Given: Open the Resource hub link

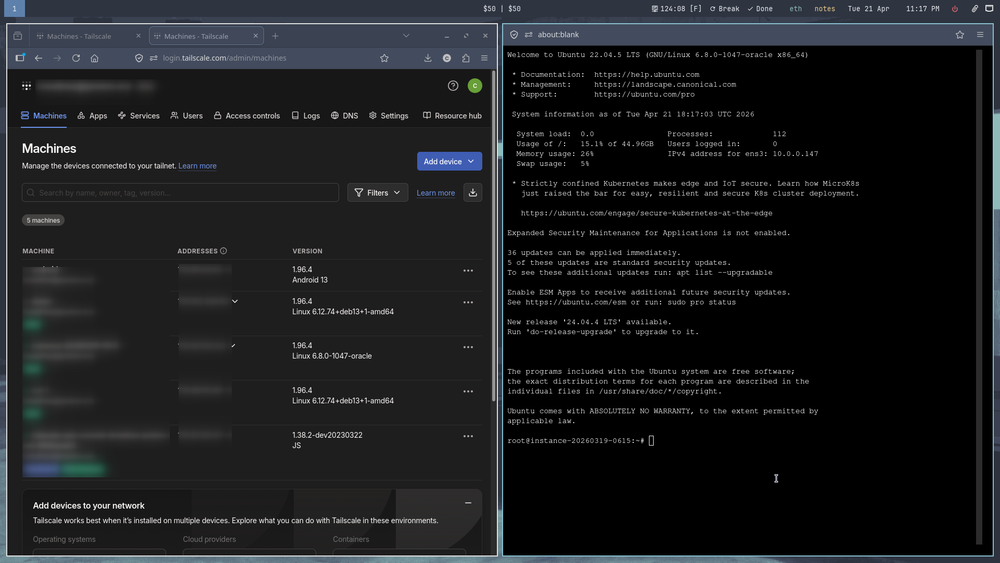Looking at the screenshot, I should 452,116.
